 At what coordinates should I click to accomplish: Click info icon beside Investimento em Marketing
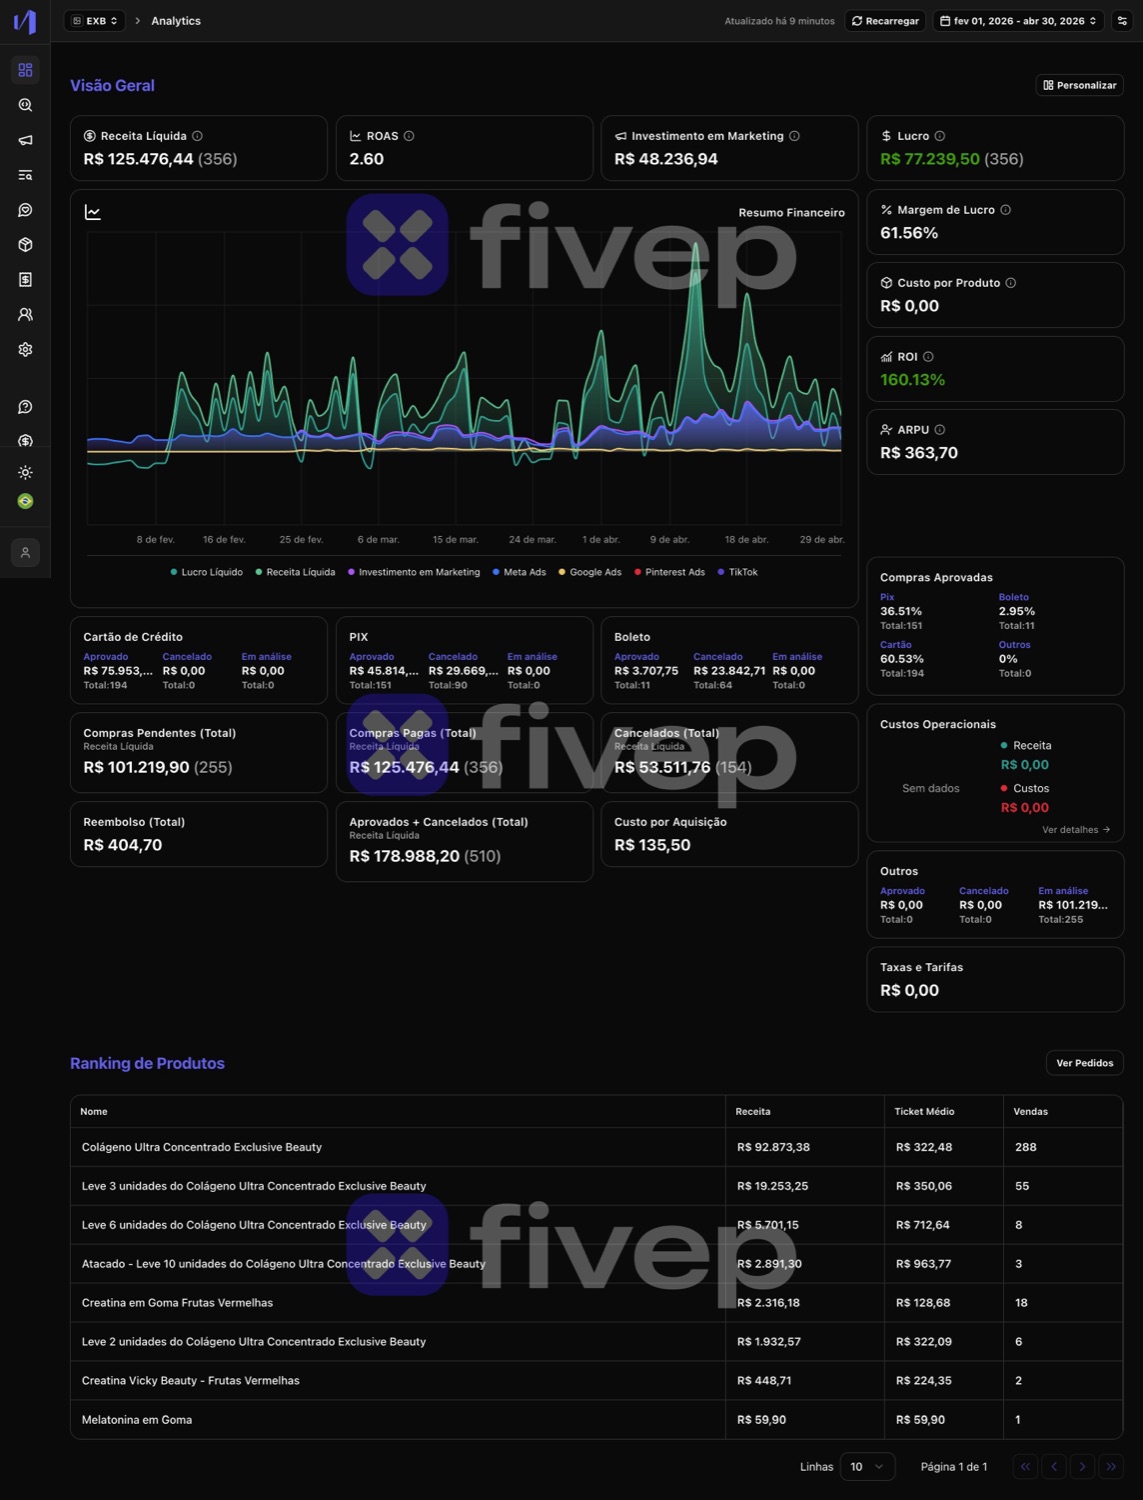click(x=794, y=136)
